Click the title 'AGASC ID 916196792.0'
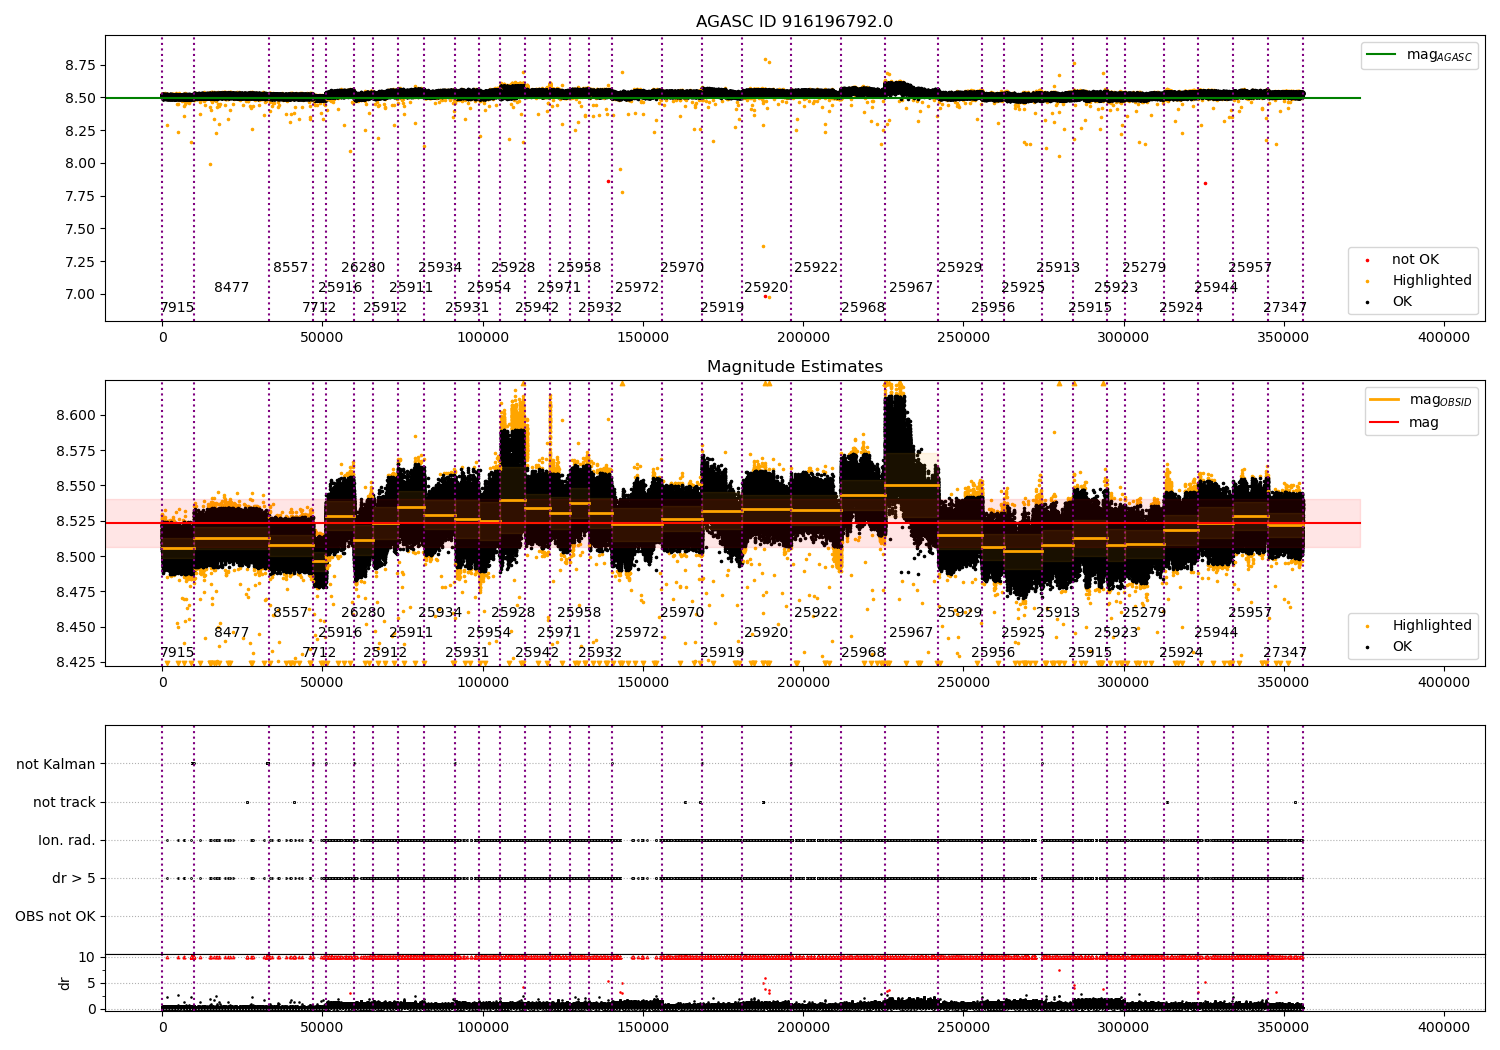Screen dimensions: 1500x1050 pos(794,22)
